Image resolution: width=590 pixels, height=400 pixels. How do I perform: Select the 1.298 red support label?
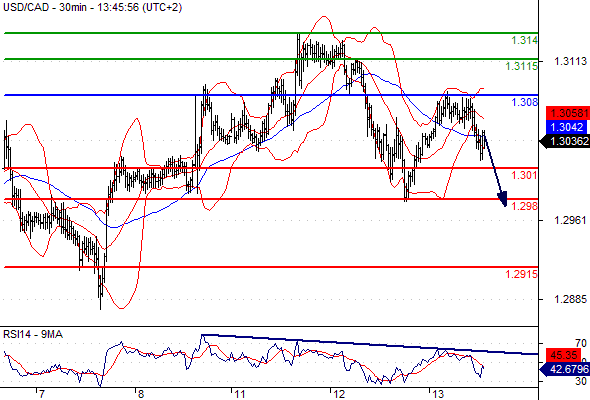pos(524,206)
